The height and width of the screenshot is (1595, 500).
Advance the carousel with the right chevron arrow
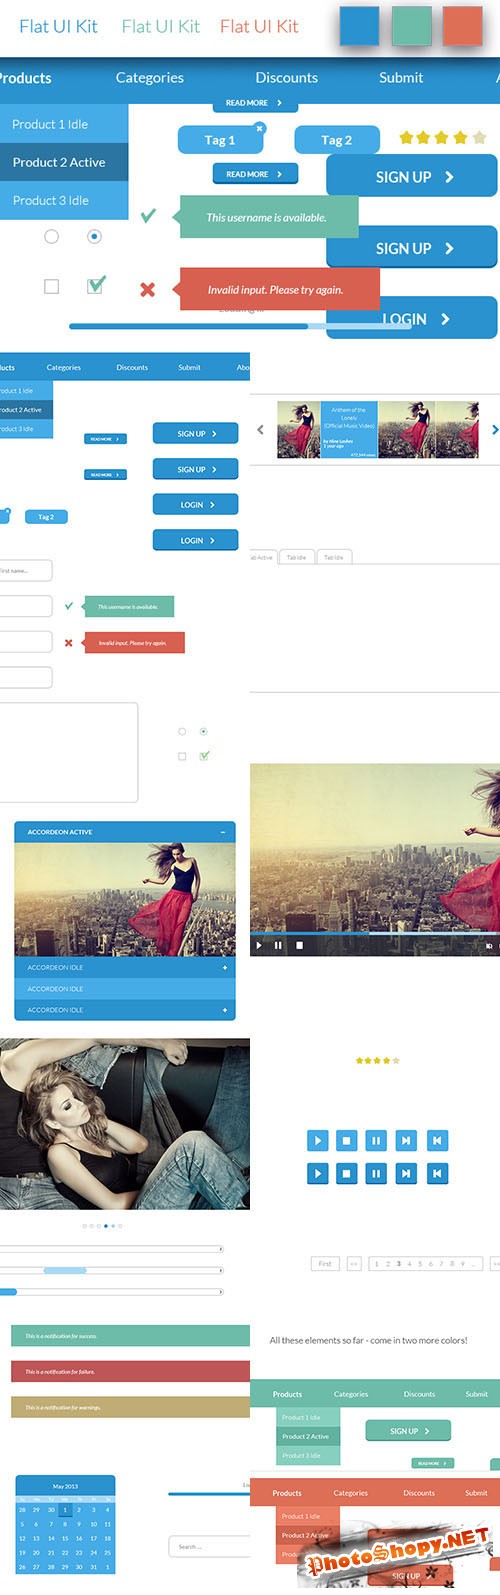coord(494,430)
